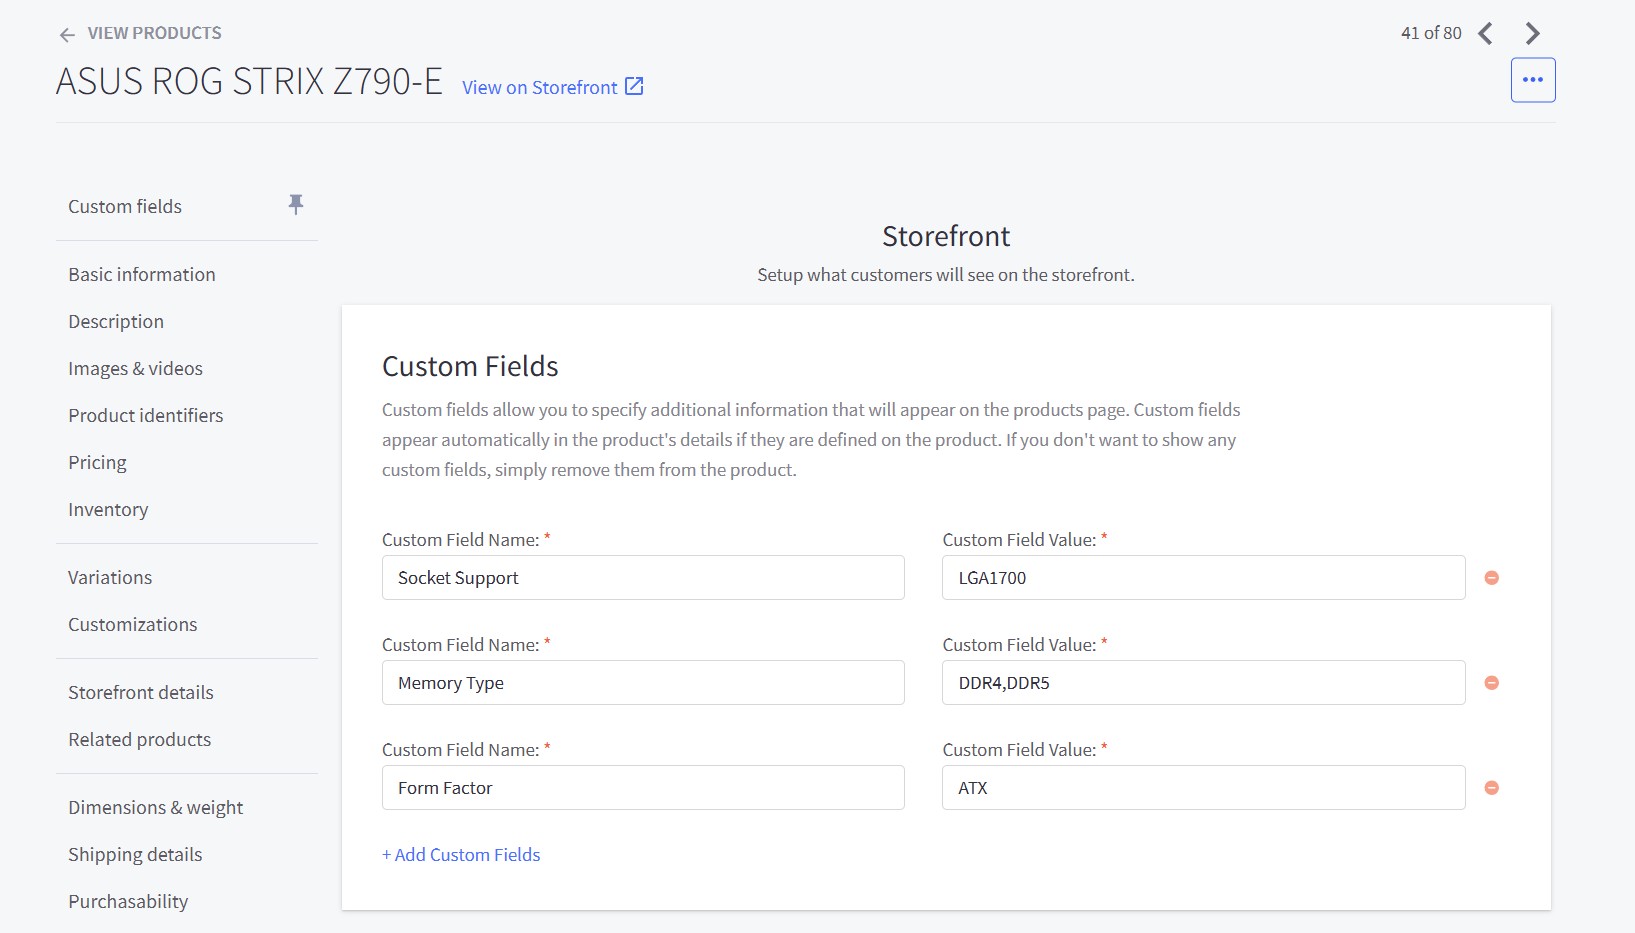Go to previous product chevron
The height and width of the screenshot is (933, 1635).
1486,34
